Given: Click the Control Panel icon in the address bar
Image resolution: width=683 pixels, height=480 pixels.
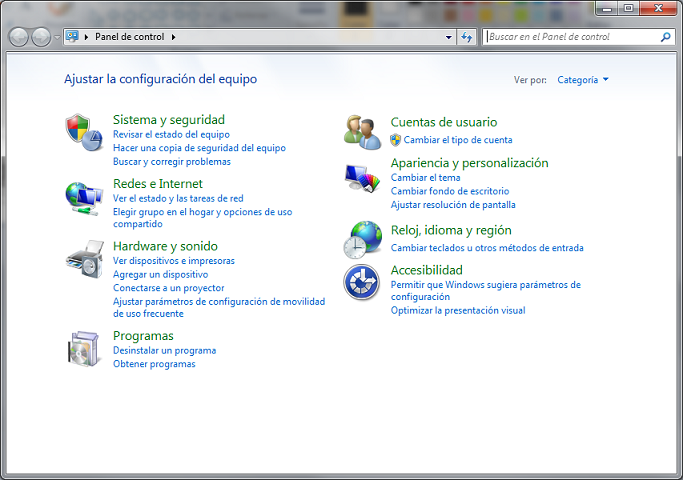Looking at the screenshot, I should click(x=72, y=37).
